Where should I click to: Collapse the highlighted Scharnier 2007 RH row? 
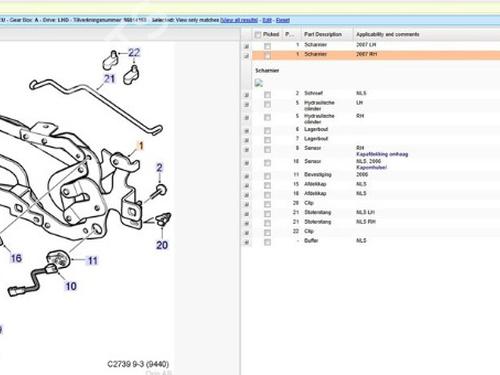[x=246, y=56]
